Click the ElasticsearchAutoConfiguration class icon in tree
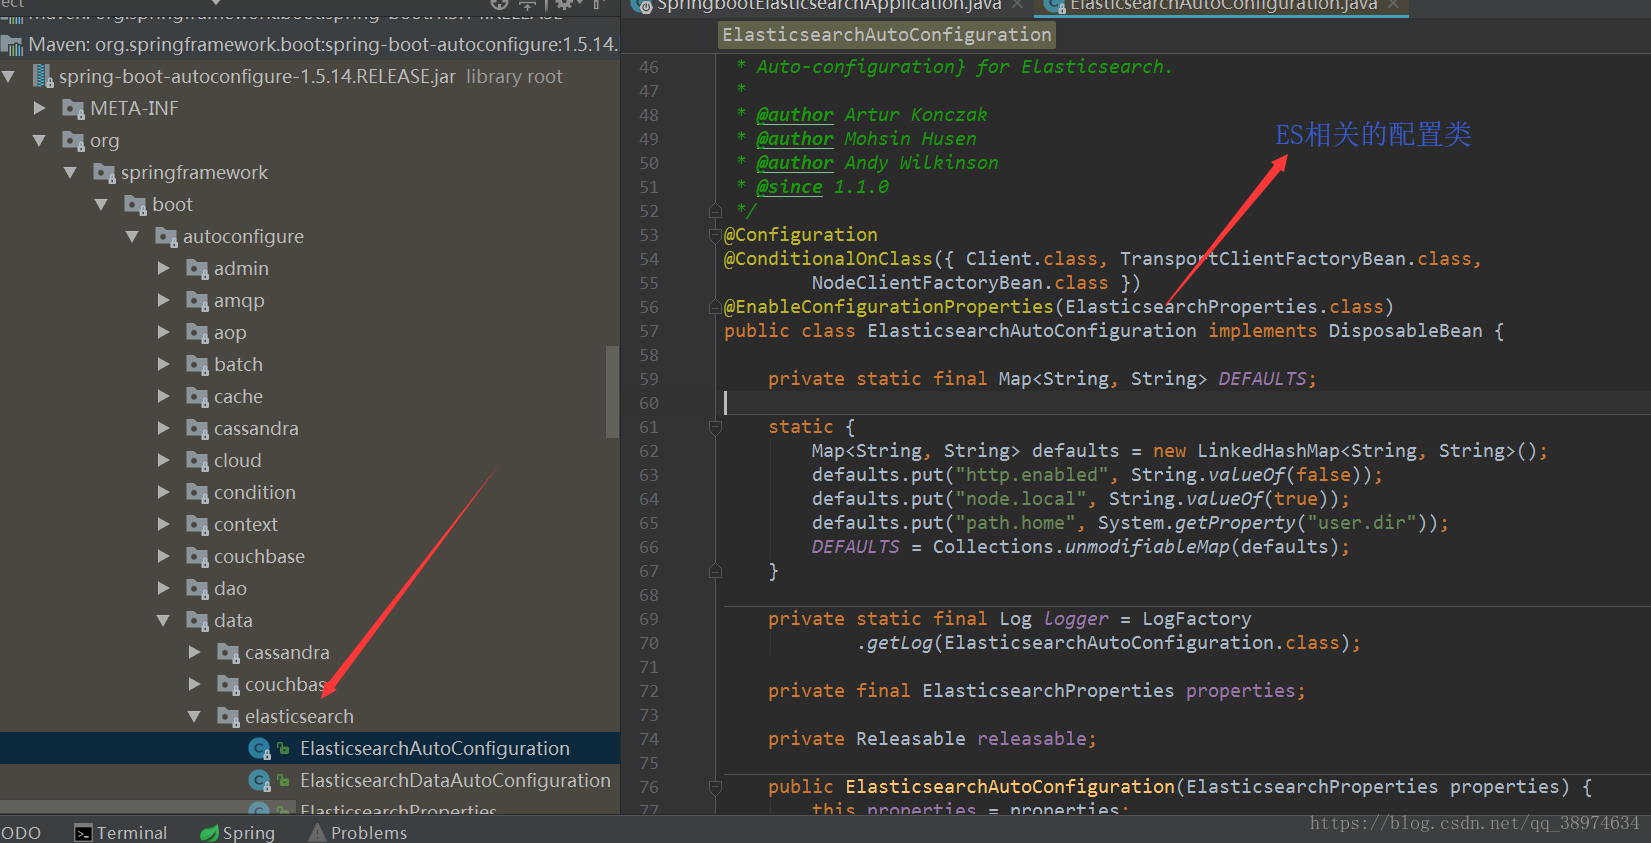The image size is (1651, 843). pyautogui.click(x=259, y=748)
